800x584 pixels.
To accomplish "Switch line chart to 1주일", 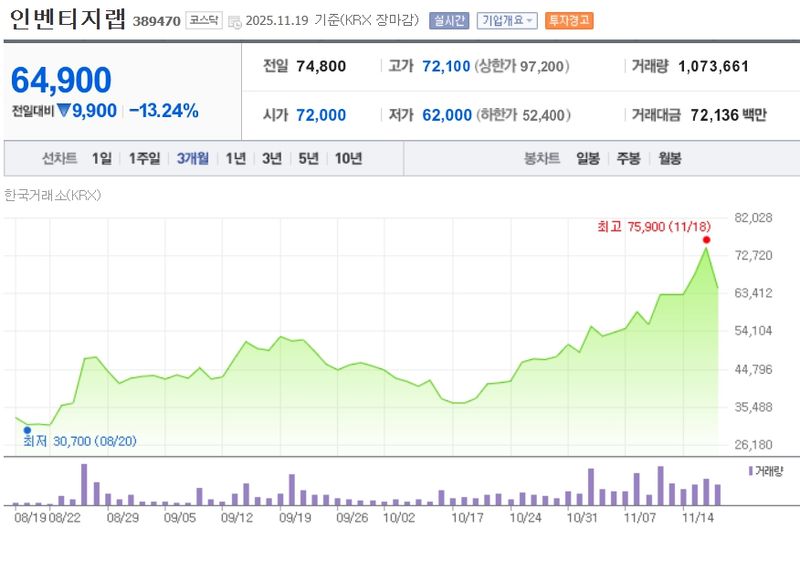I will [144, 158].
